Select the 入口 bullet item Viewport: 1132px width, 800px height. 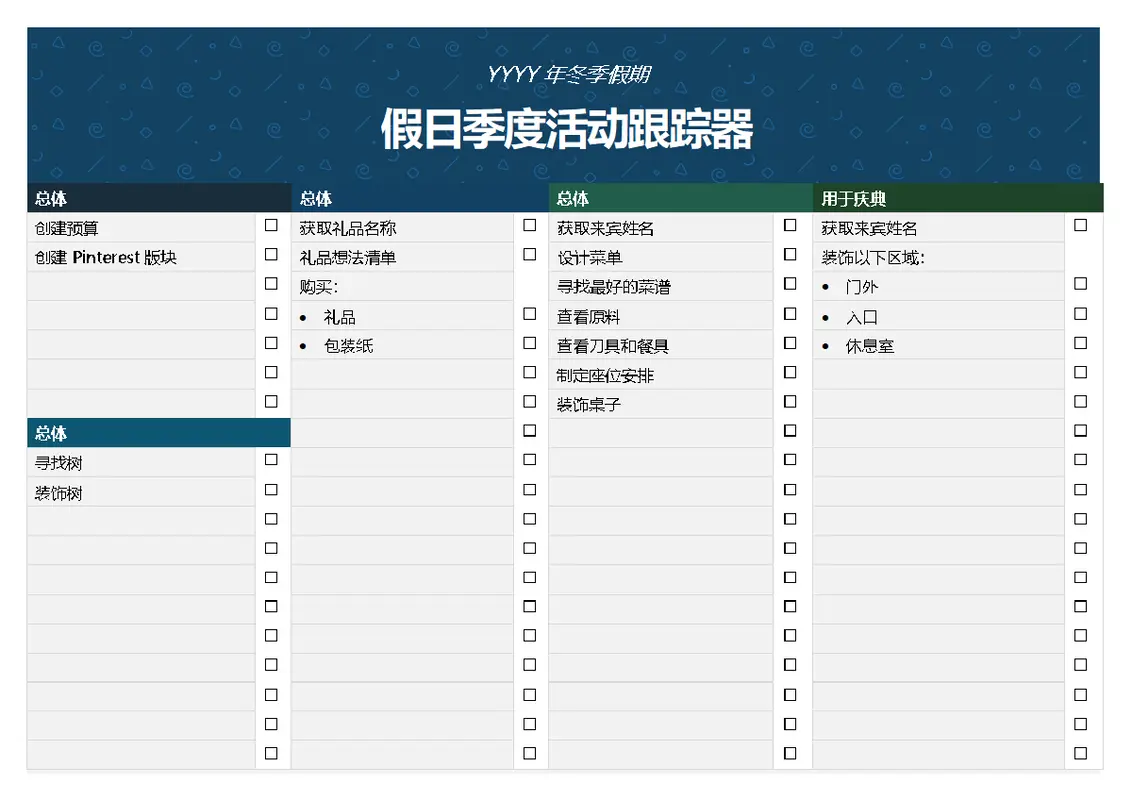tap(939, 316)
